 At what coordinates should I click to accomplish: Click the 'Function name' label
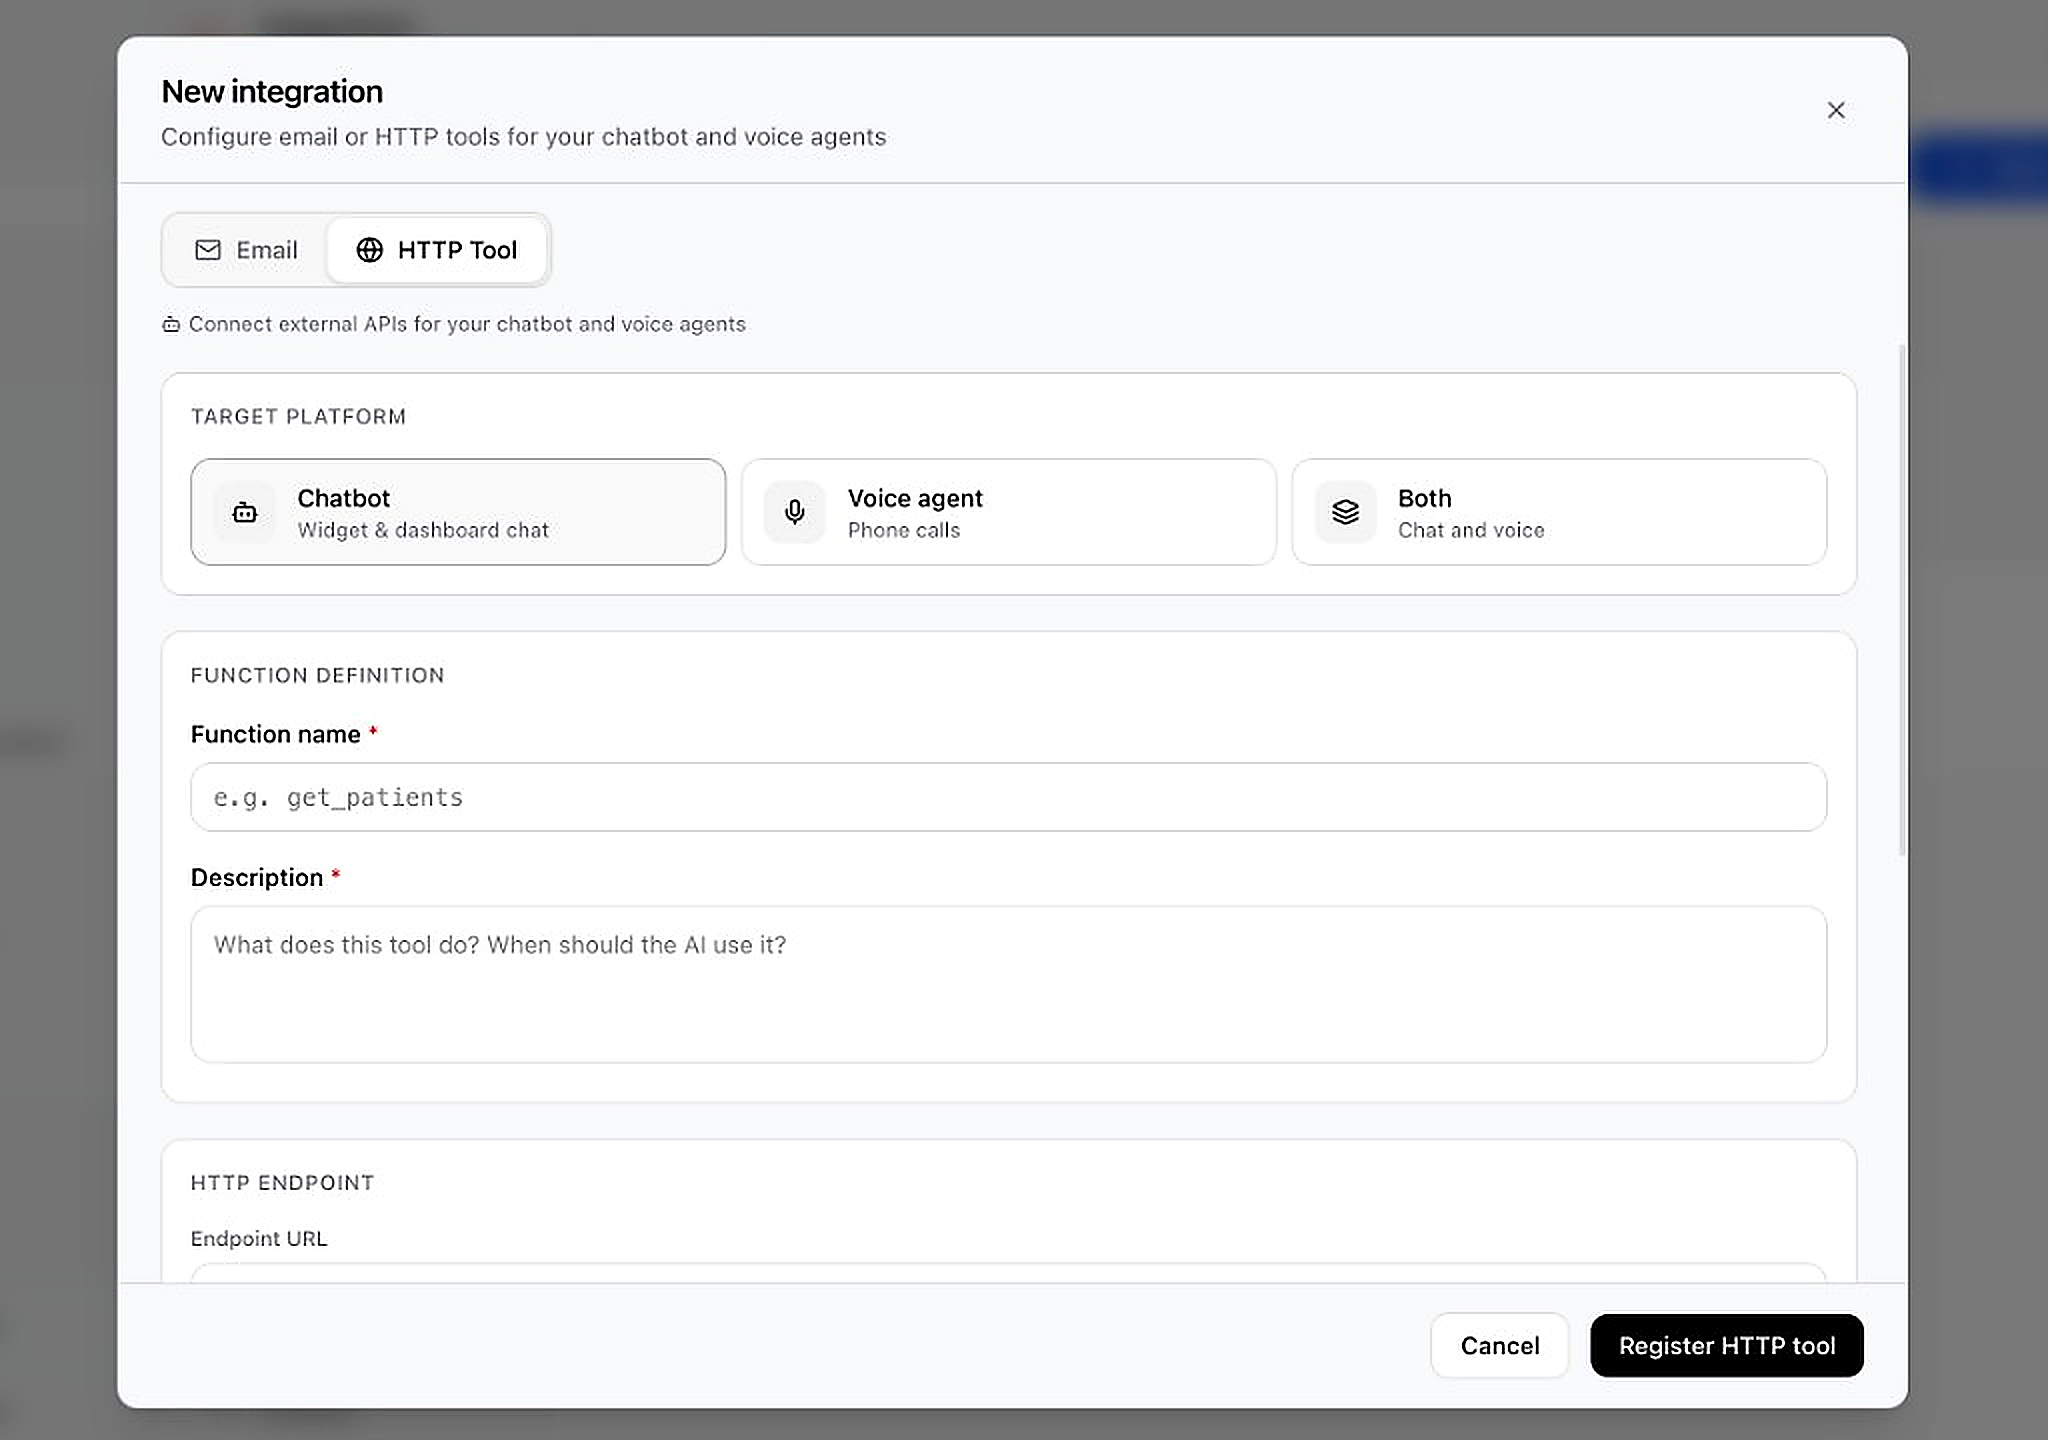[x=275, y=734]
